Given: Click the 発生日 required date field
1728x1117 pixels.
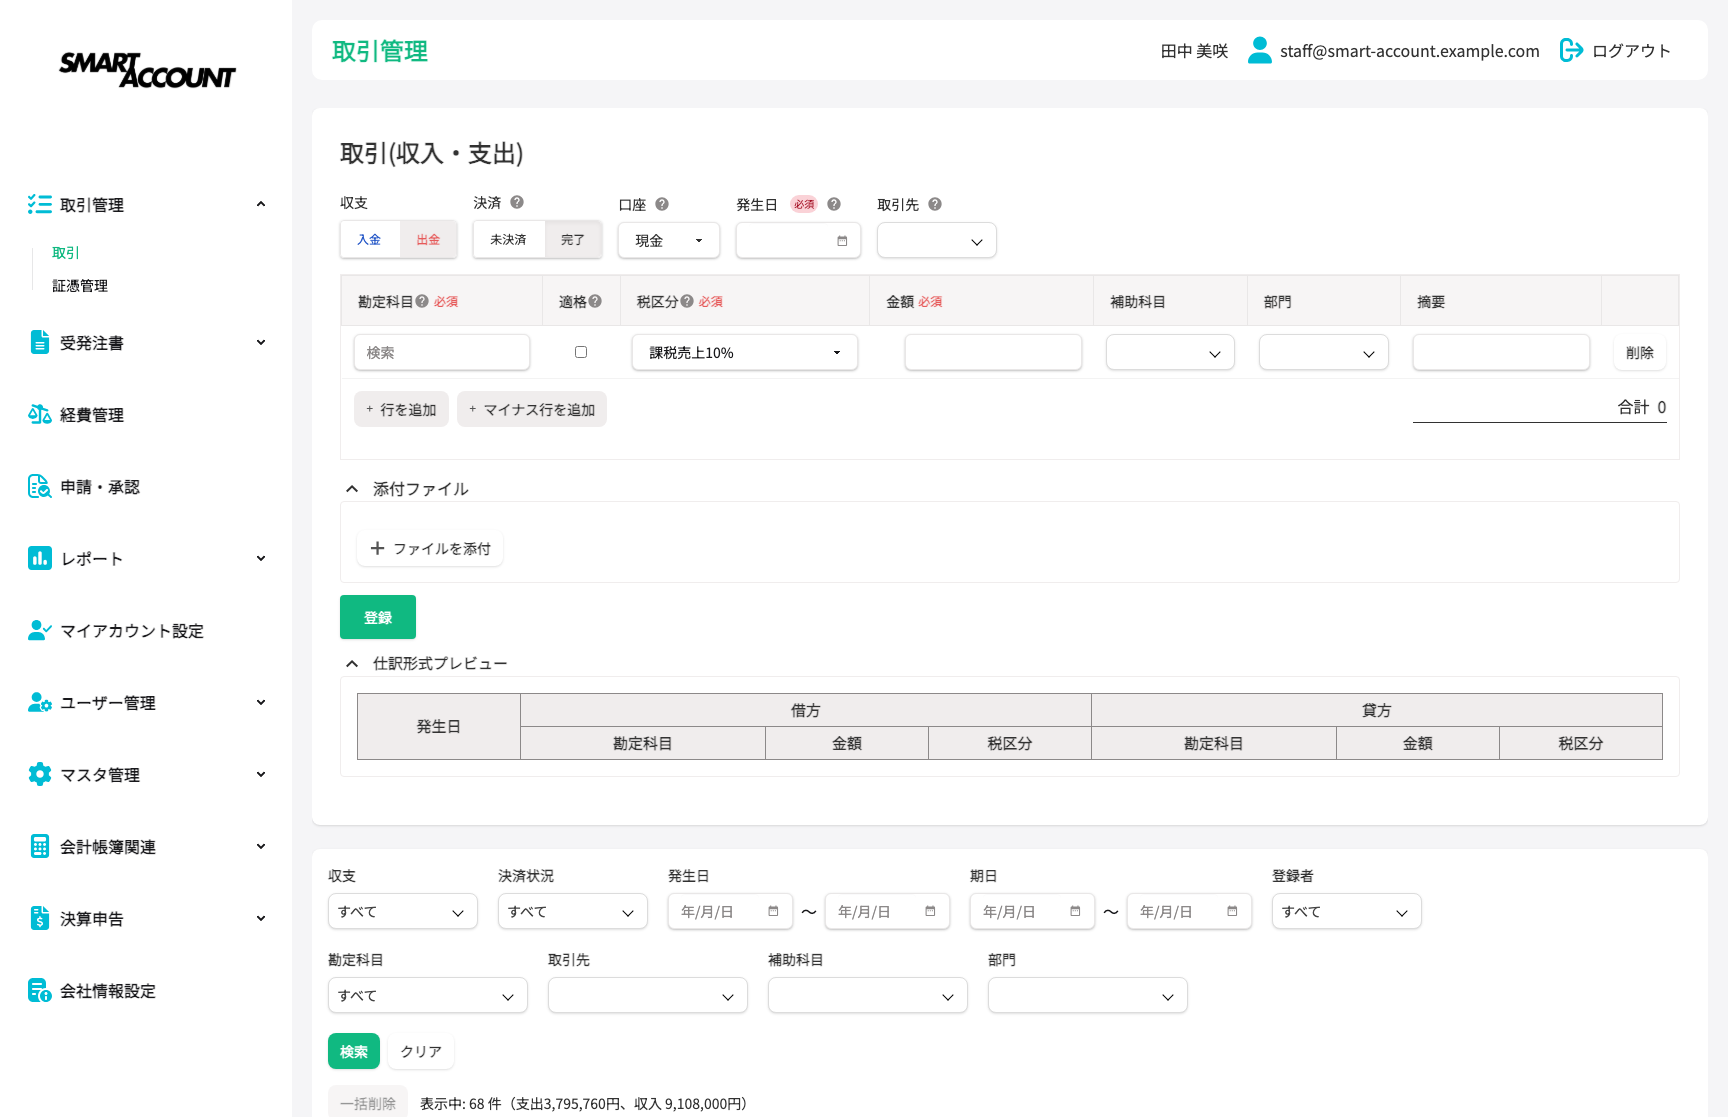Looking at the screenshot, I should [x=798, y=240].
